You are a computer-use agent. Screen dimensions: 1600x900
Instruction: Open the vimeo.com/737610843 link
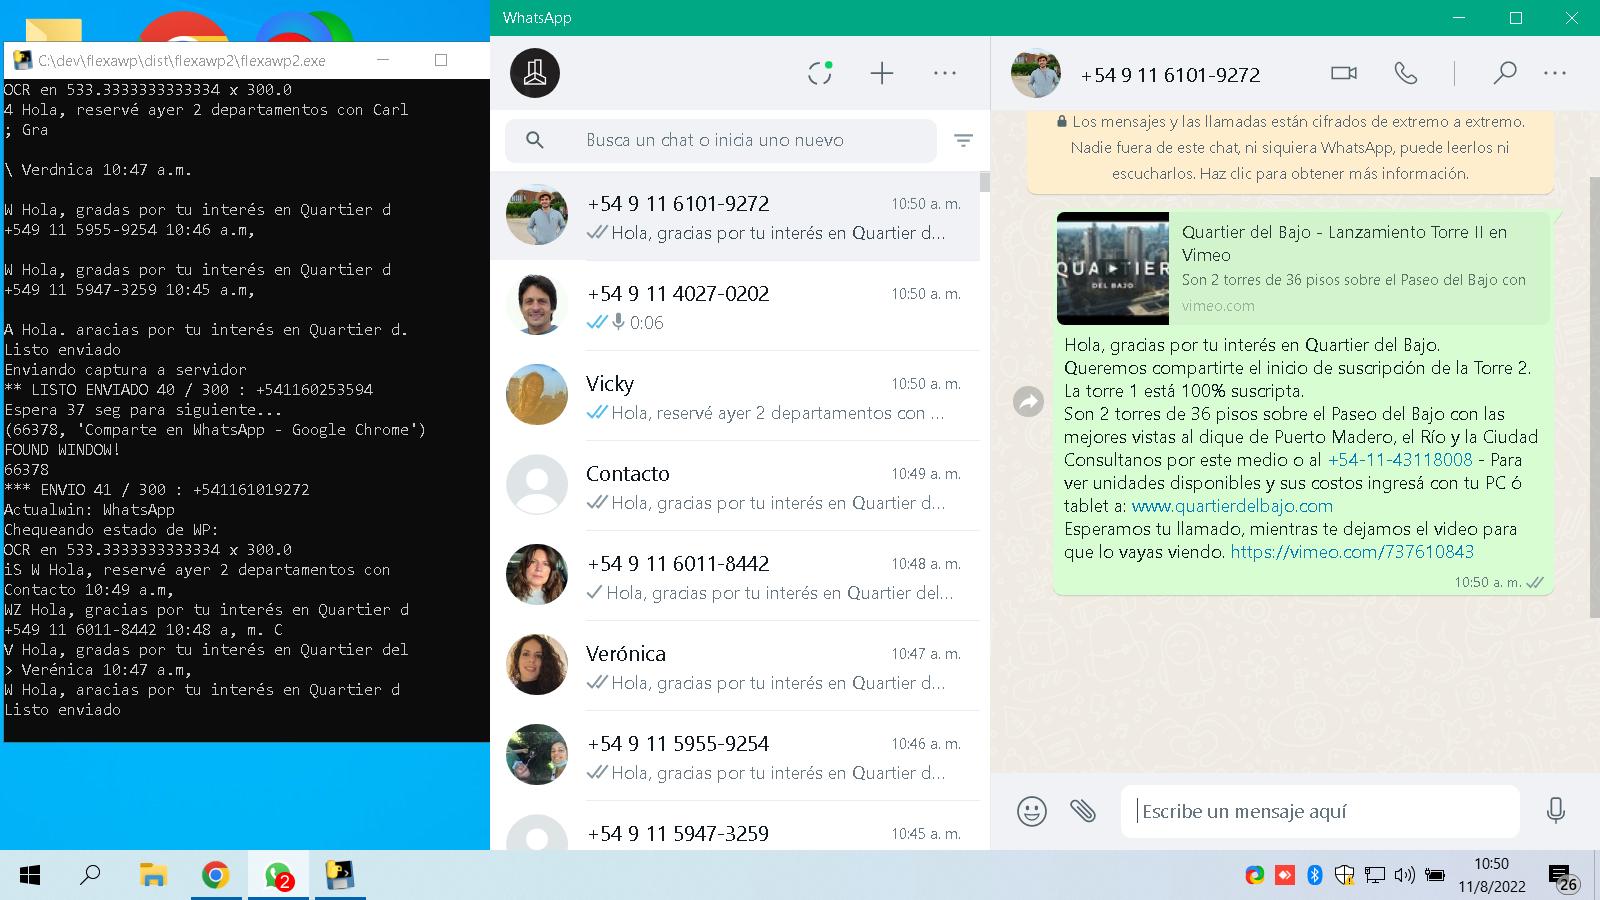tap(1352, 552)
